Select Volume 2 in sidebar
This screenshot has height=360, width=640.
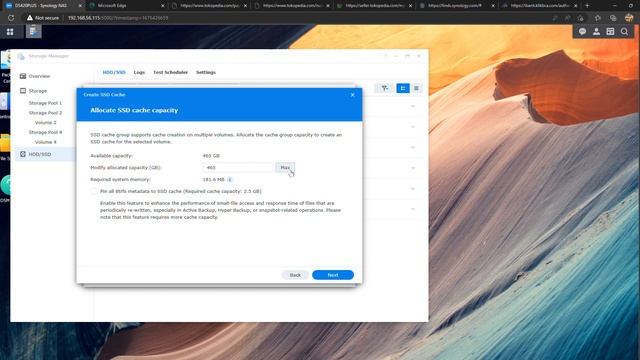45,123
